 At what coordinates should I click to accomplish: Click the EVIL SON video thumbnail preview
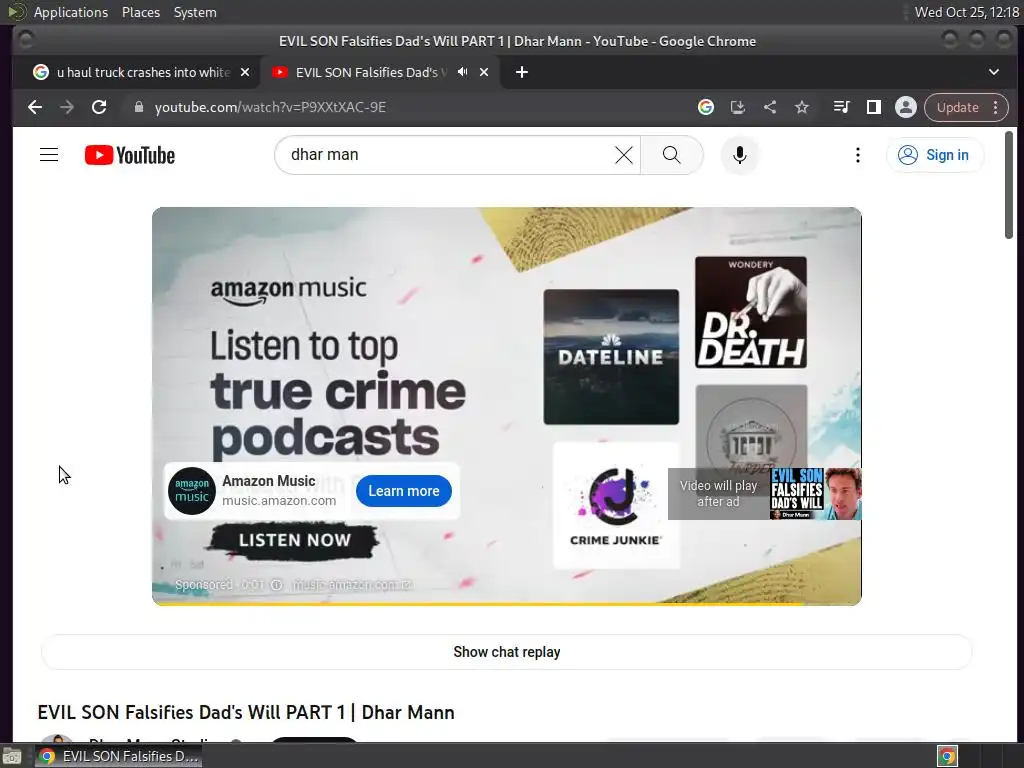tap(816, 494)
